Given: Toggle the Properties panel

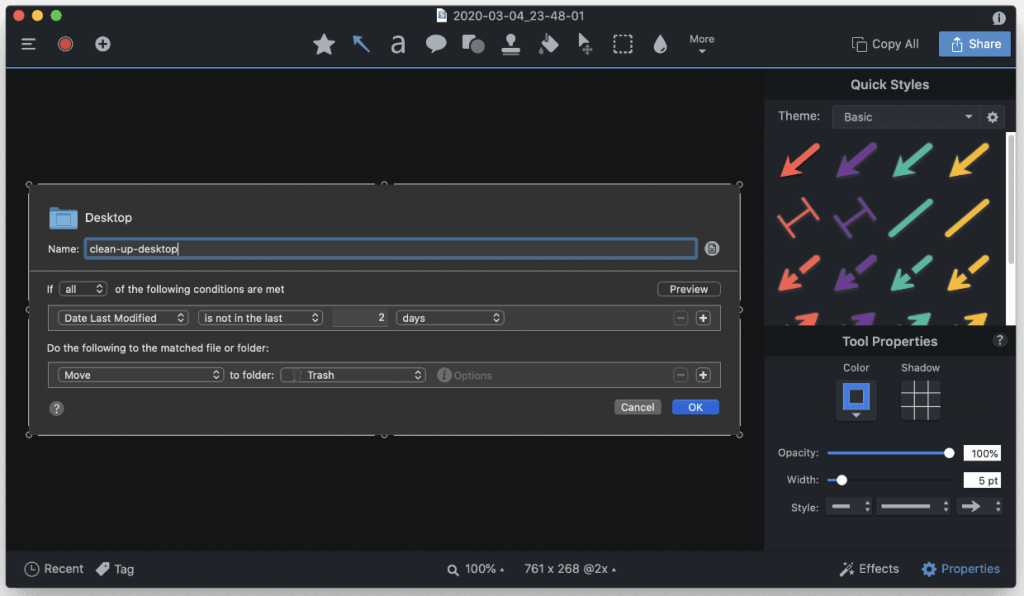Looking at the screenshot, I should pos(960,569).
